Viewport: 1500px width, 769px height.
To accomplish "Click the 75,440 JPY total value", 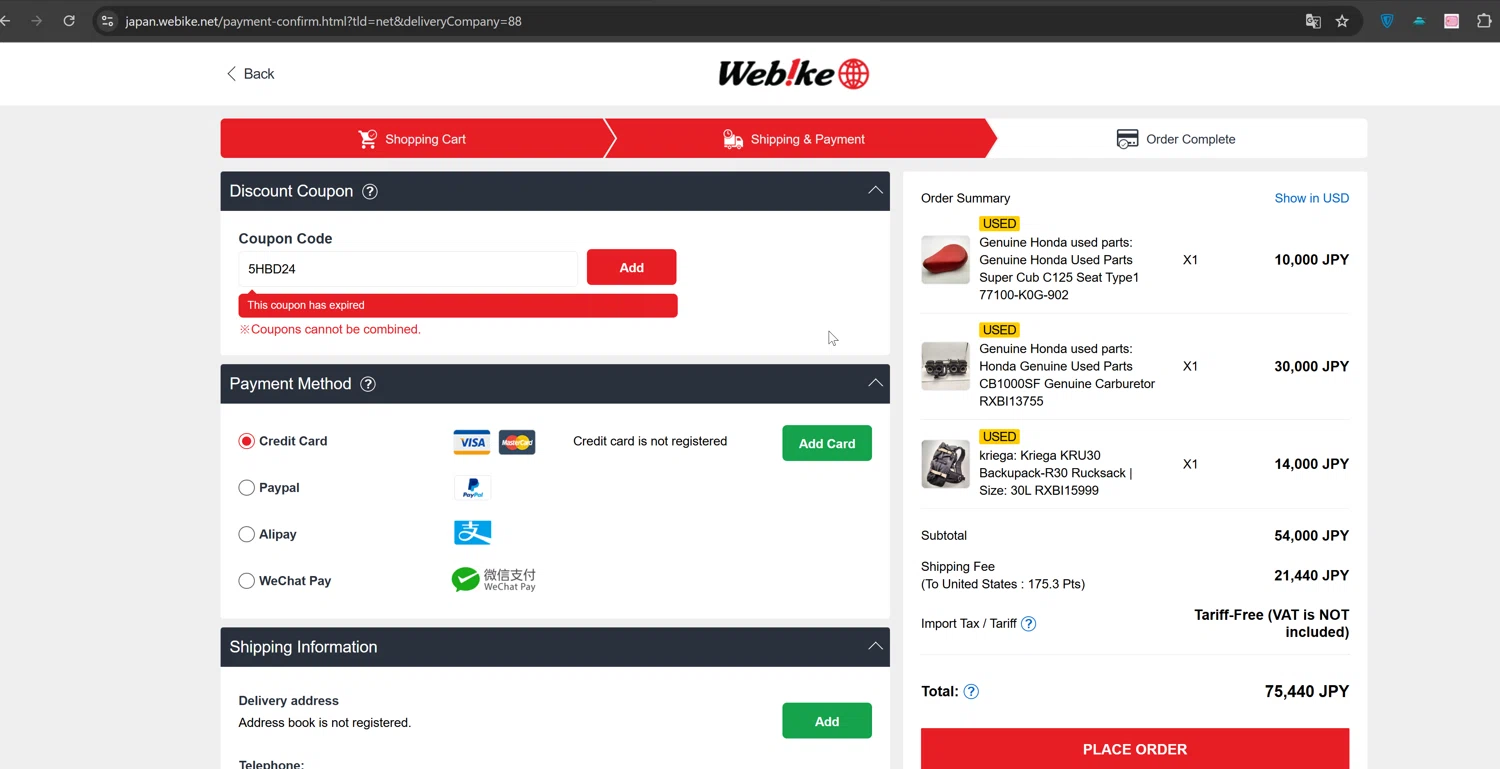I will (x=1307, y=691).
